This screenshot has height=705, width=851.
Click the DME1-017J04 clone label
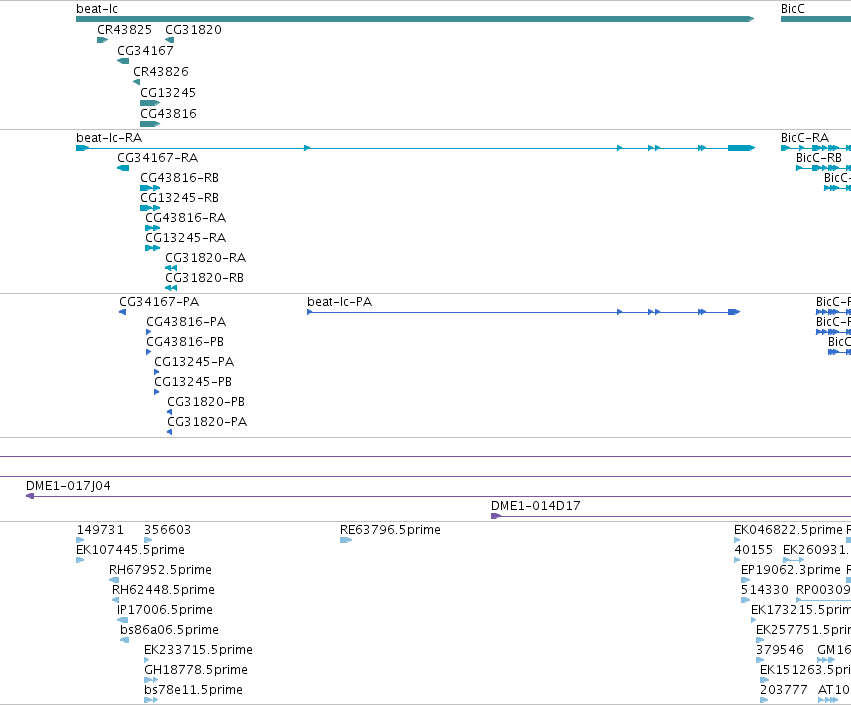(x=68, y=486)
